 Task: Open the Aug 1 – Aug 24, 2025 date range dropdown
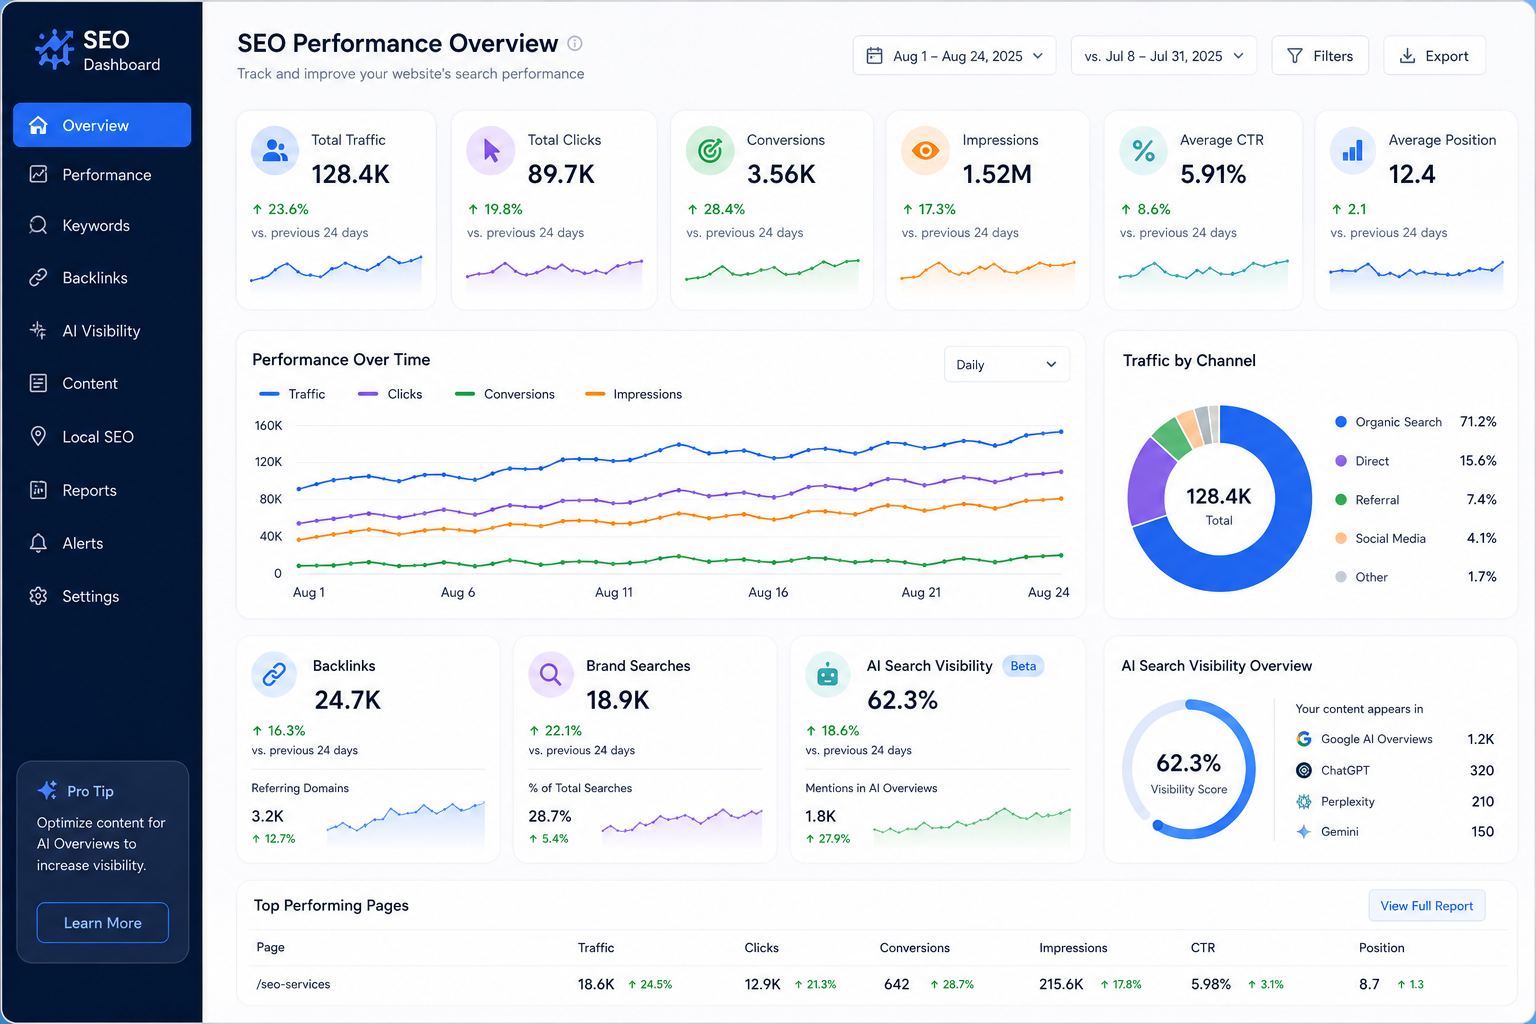click(954, 56)
